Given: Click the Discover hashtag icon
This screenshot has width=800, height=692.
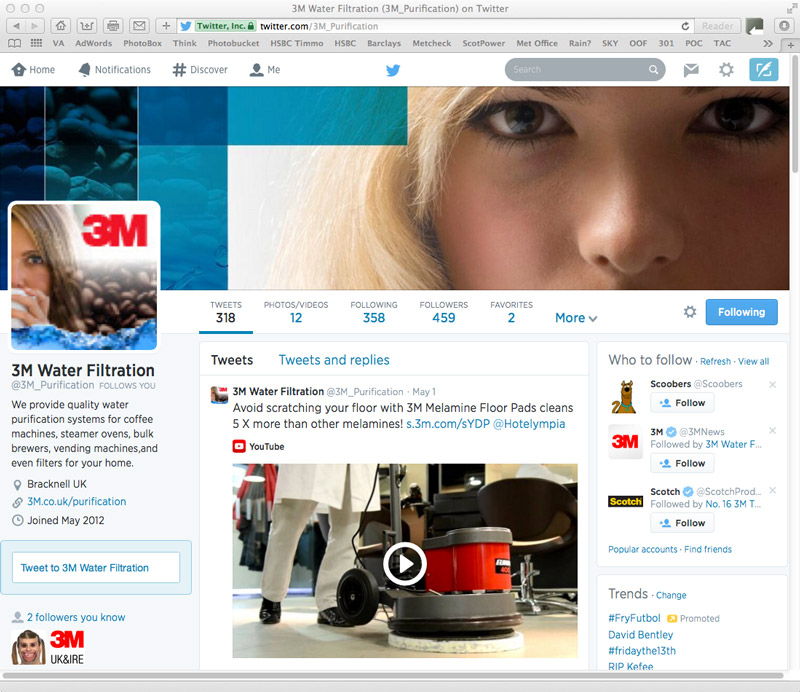Looking at the screenshot, I should (180, 70).
